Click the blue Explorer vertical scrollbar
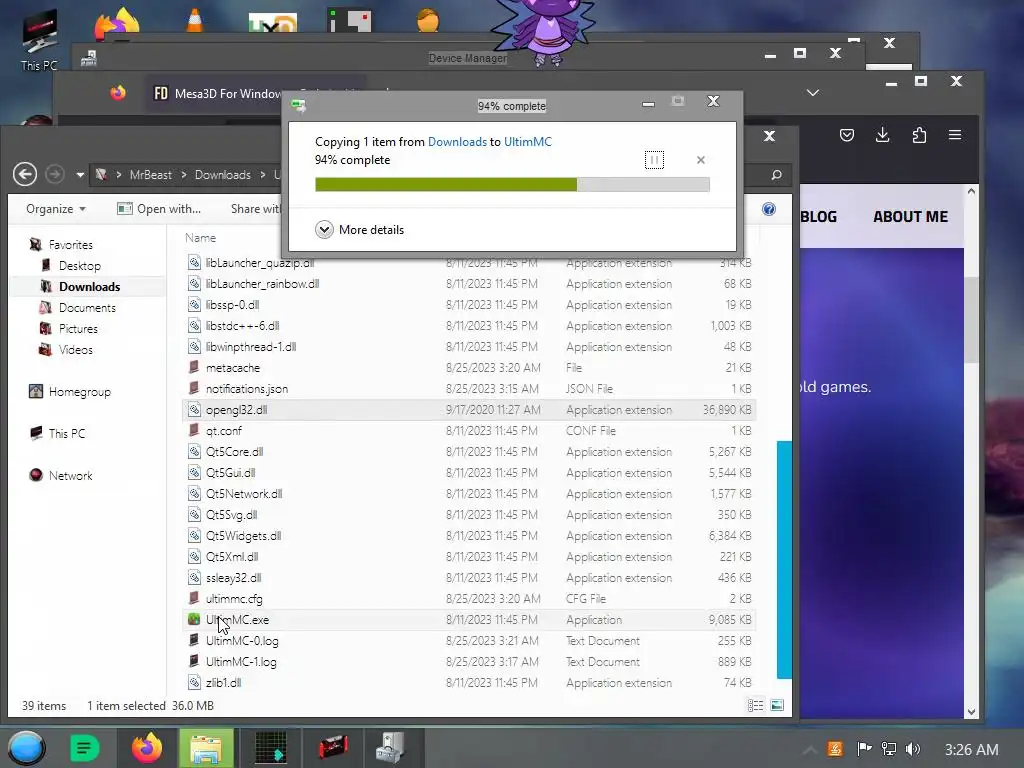Viewport: 1024px width, 768px height. coord(784,560)
